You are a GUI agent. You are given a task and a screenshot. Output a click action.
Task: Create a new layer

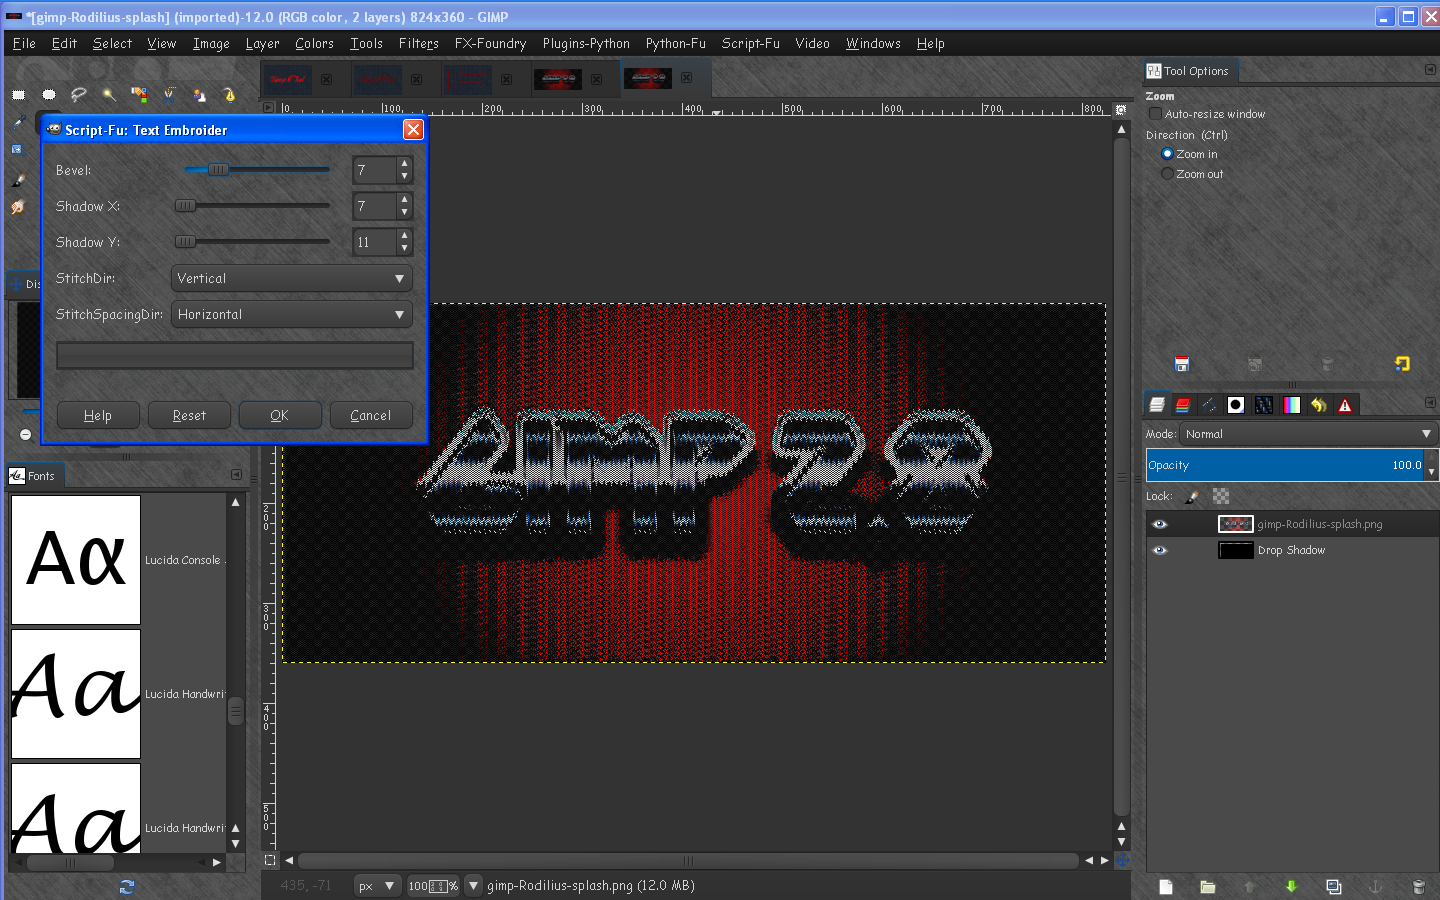1166,886
